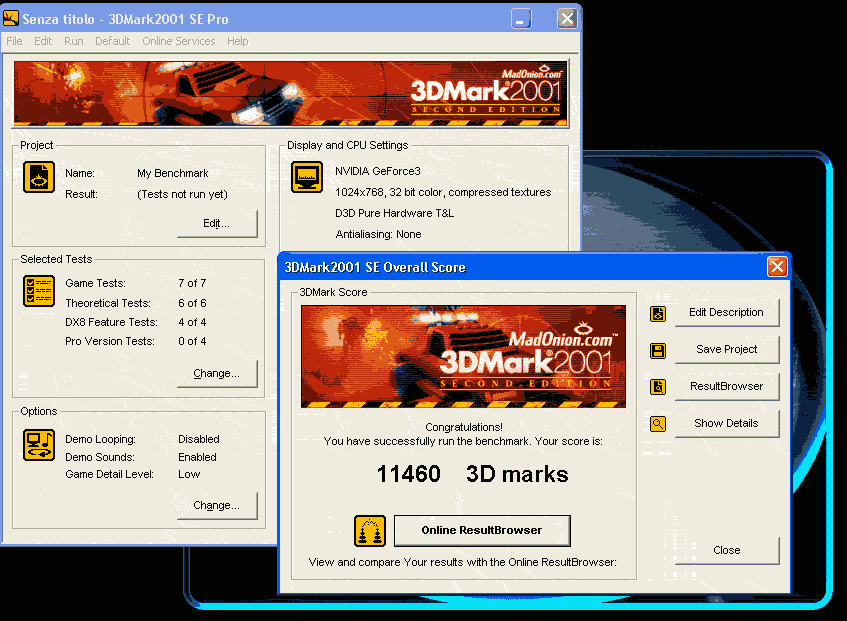Screen dimensions: 847x621
Task: Launch the Online ResultBrowser button
Action: click(x=482, y=530)
